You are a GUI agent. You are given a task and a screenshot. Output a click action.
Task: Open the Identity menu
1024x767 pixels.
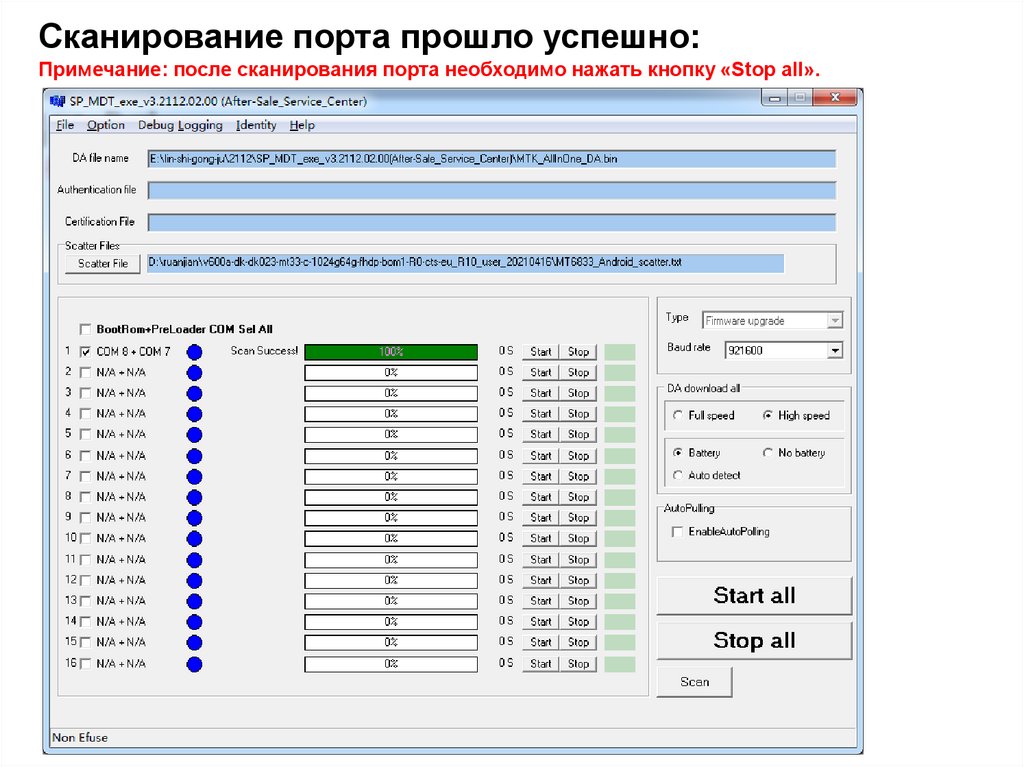256,125
